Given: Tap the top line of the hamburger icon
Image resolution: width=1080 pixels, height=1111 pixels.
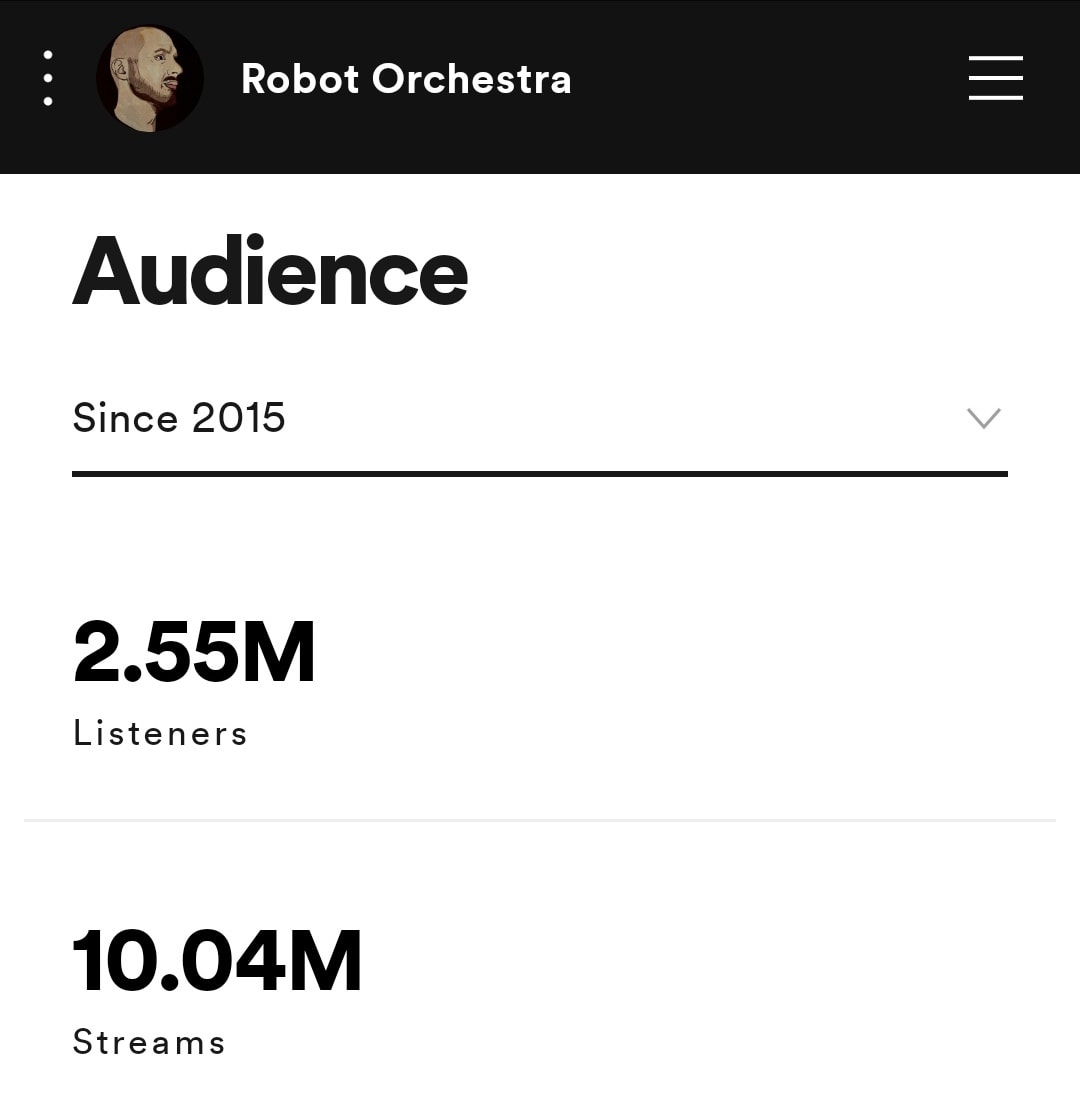Looking at the screenshot, I should click(x=996, y=57).
